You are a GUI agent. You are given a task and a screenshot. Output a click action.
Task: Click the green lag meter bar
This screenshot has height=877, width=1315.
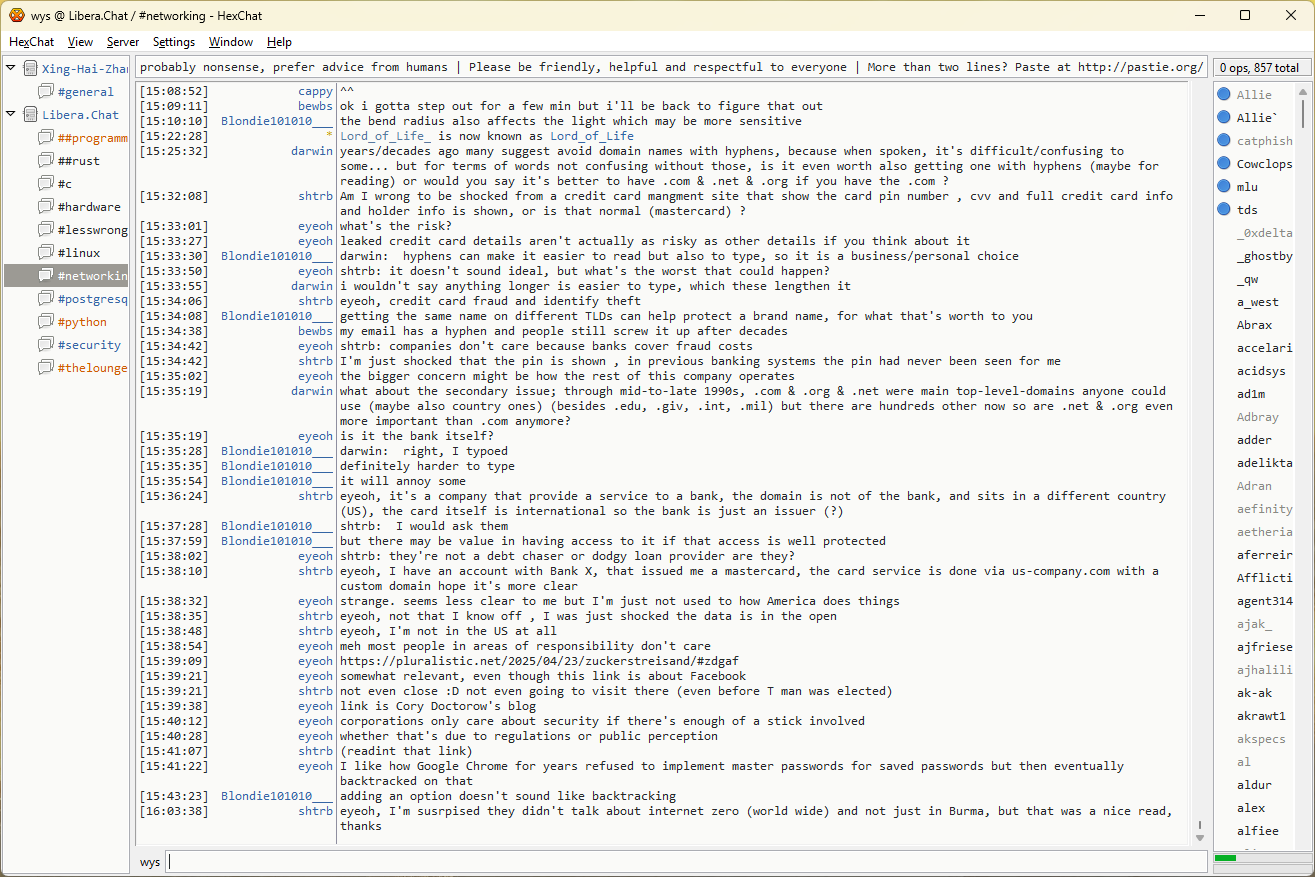(x=1225, y=858)
